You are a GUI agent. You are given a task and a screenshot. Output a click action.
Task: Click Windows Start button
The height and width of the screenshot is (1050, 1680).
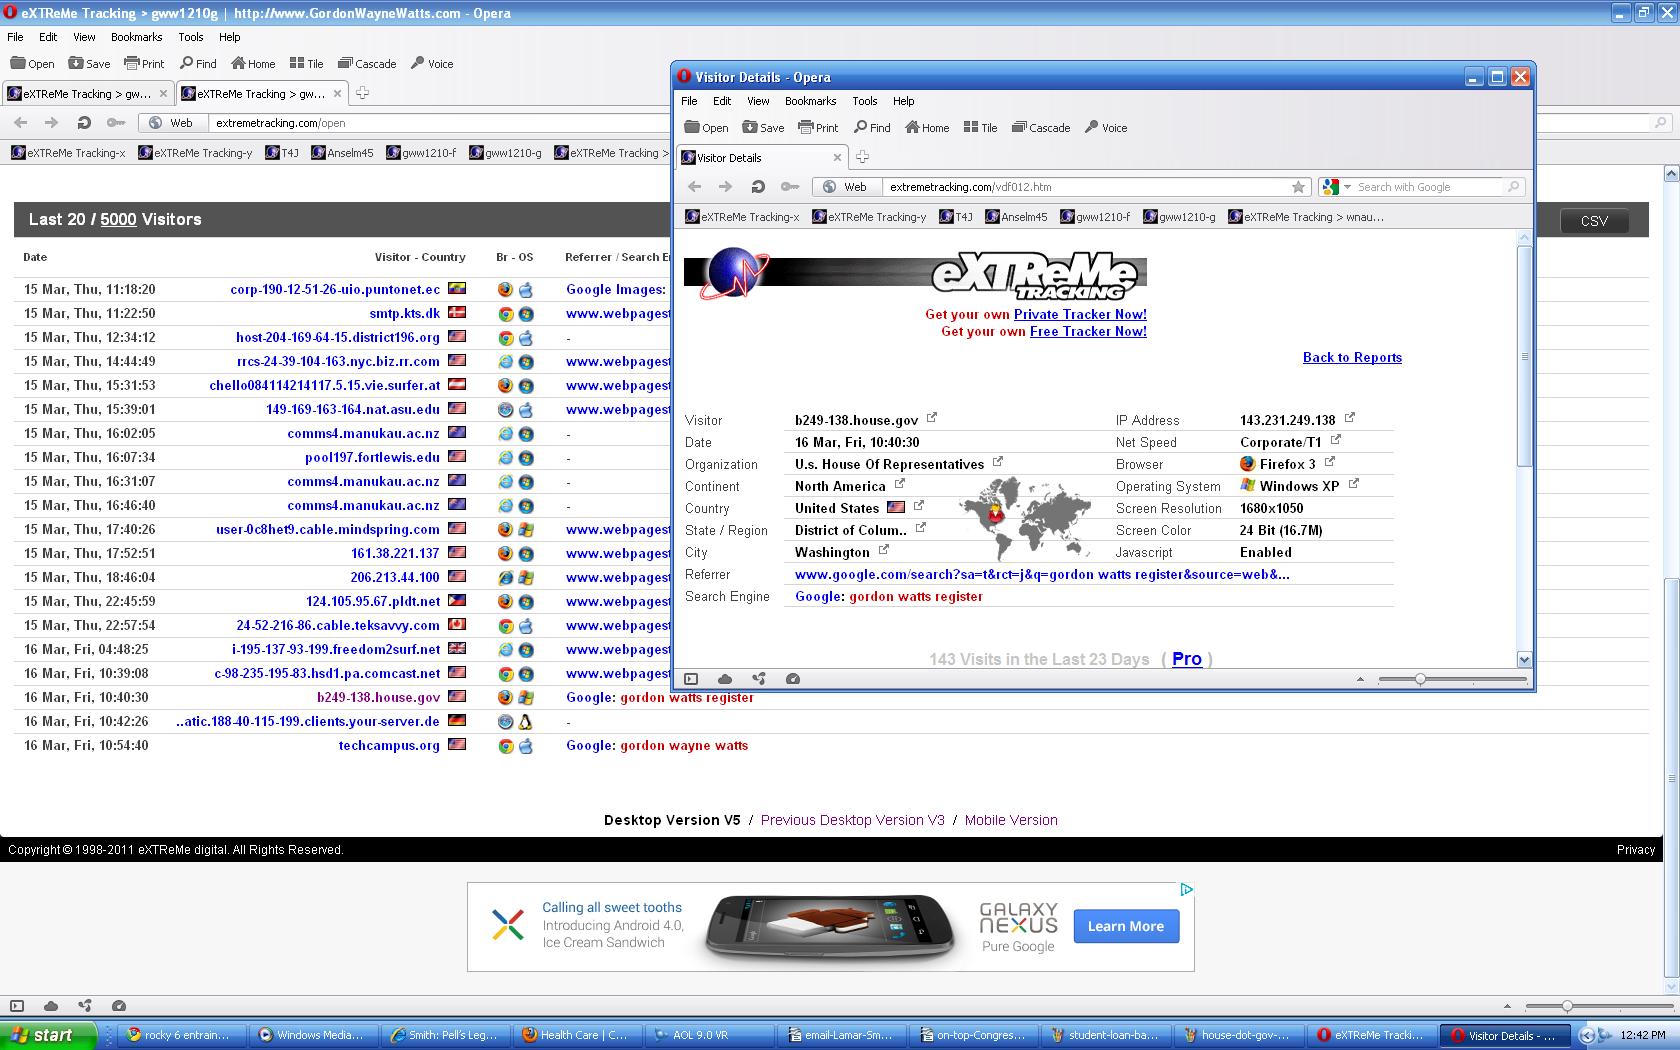49,1035
